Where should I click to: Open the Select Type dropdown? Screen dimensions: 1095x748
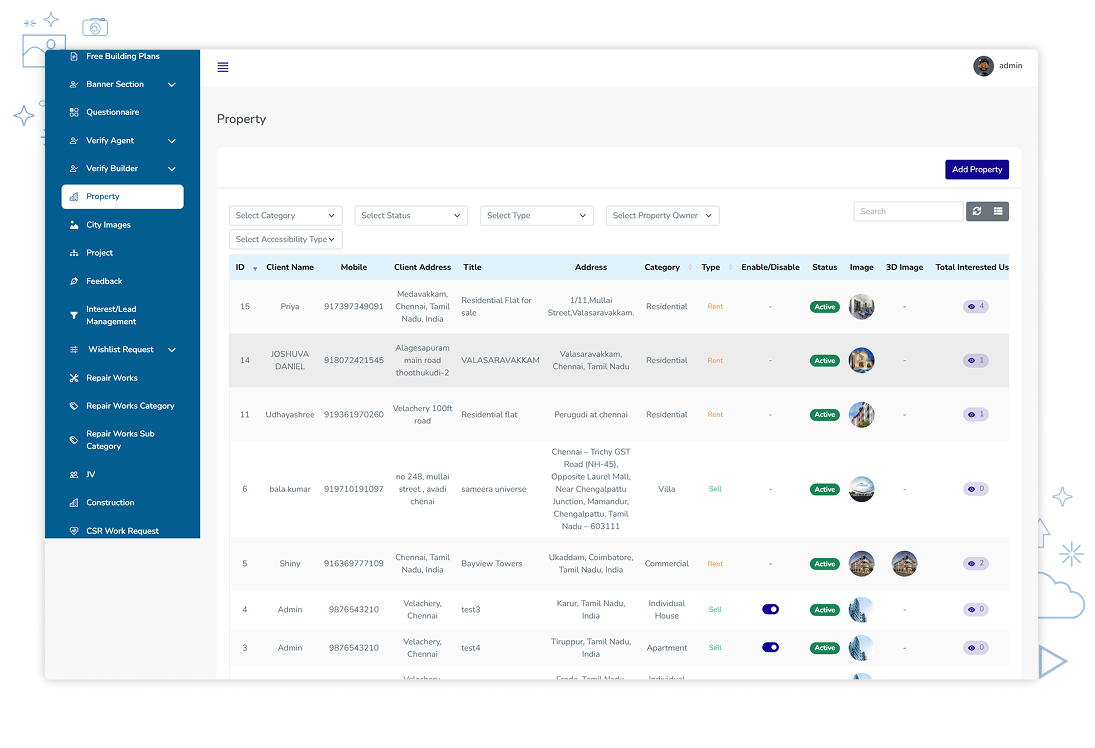pos(536,216)
